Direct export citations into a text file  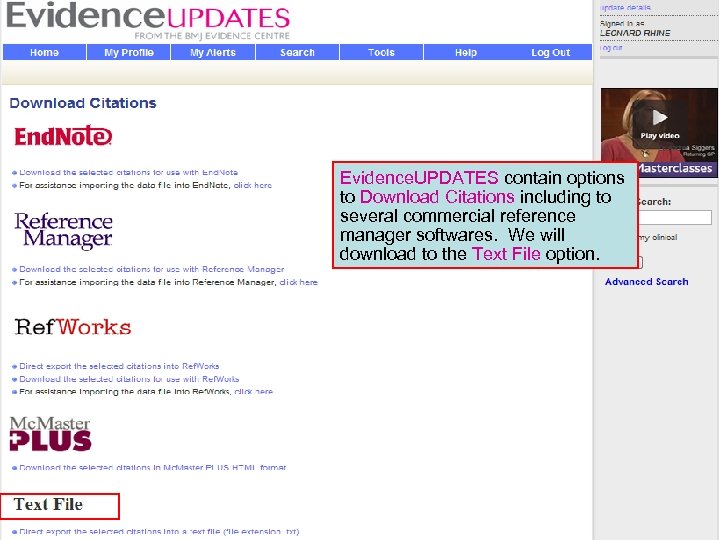click(x=159, y=532)
